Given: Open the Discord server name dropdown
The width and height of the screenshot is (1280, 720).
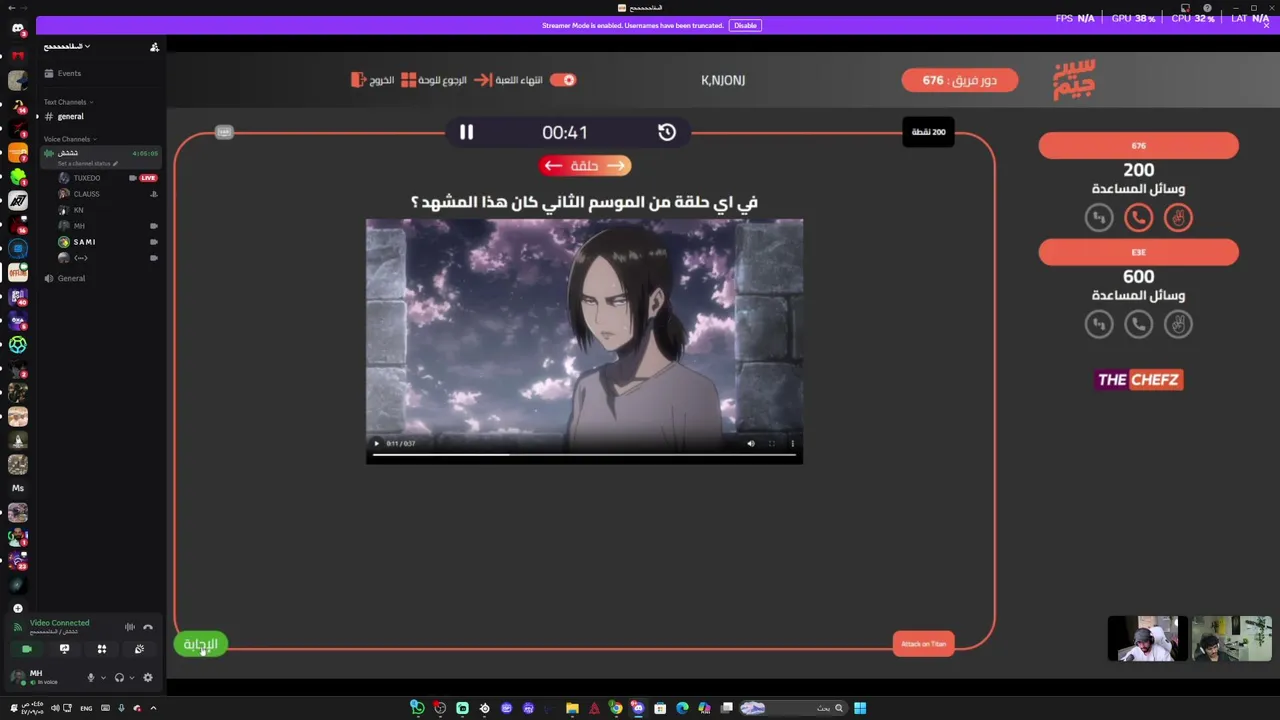Looking at the screenshot, I should coord(67,46).
